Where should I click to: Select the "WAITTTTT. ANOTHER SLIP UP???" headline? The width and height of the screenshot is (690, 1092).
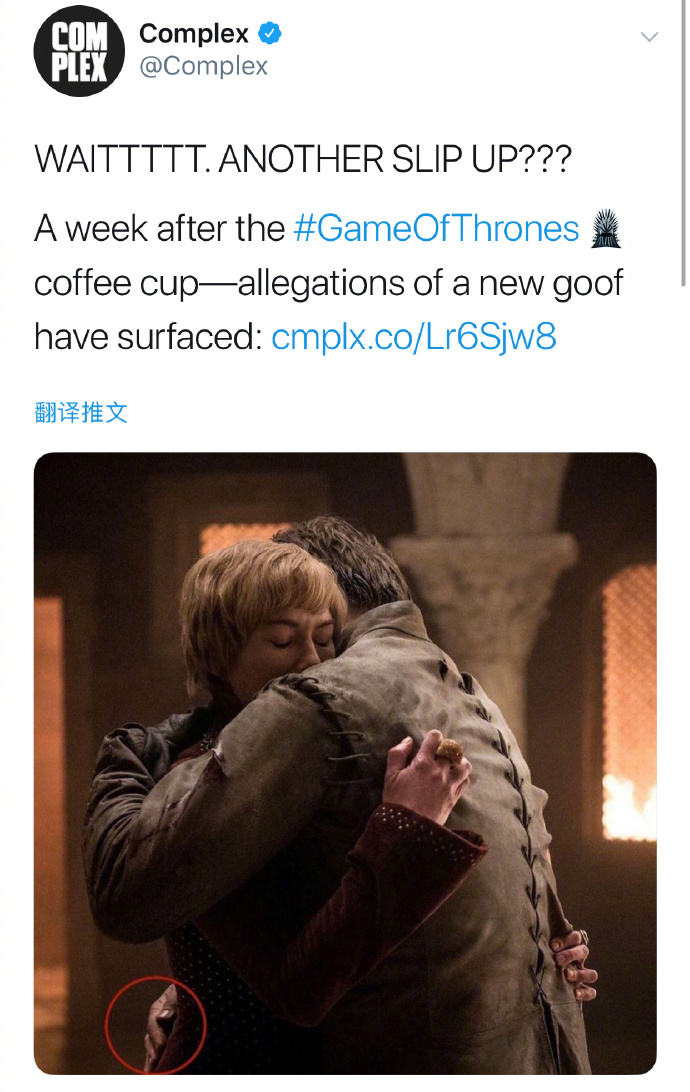click(x=303, y=159)
